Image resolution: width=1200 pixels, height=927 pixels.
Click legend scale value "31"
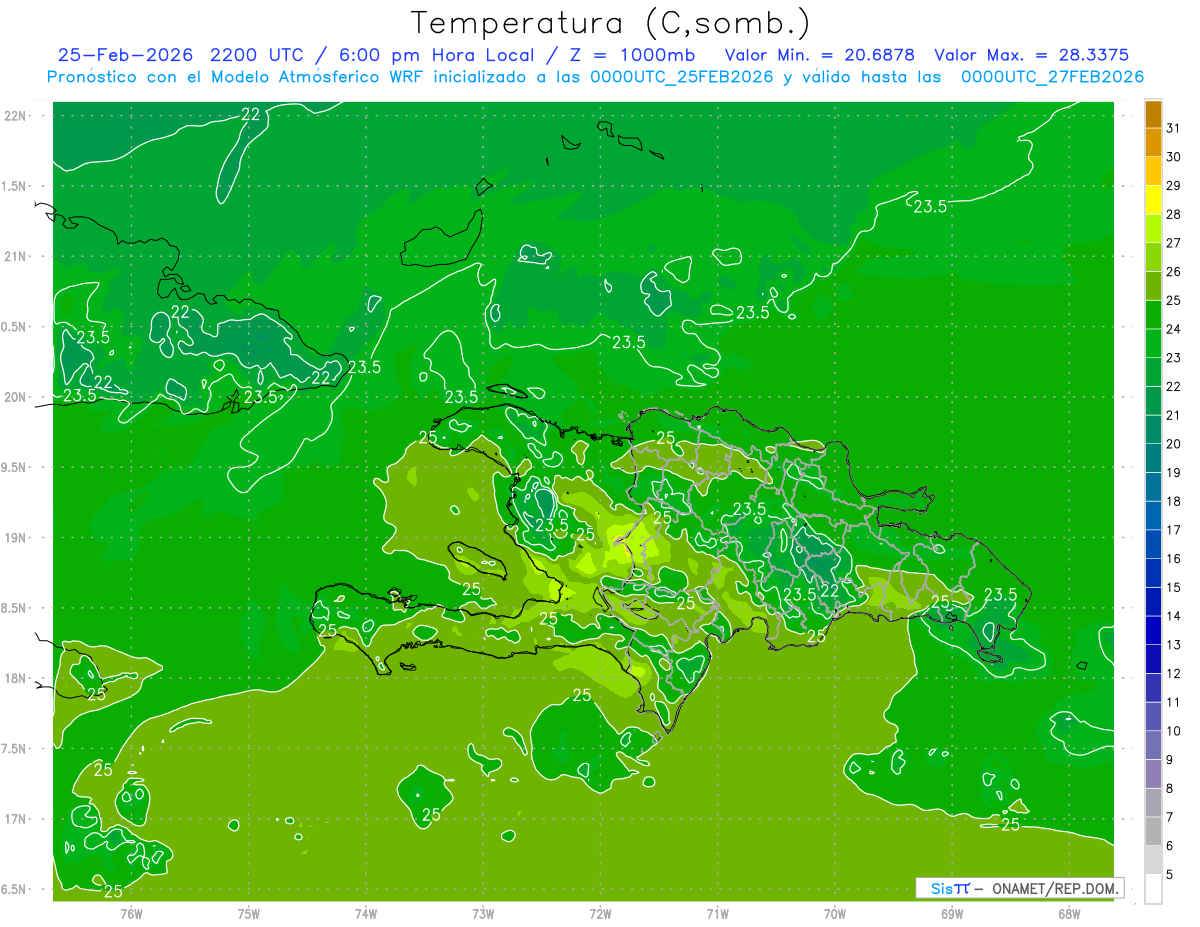(1173, 128)
